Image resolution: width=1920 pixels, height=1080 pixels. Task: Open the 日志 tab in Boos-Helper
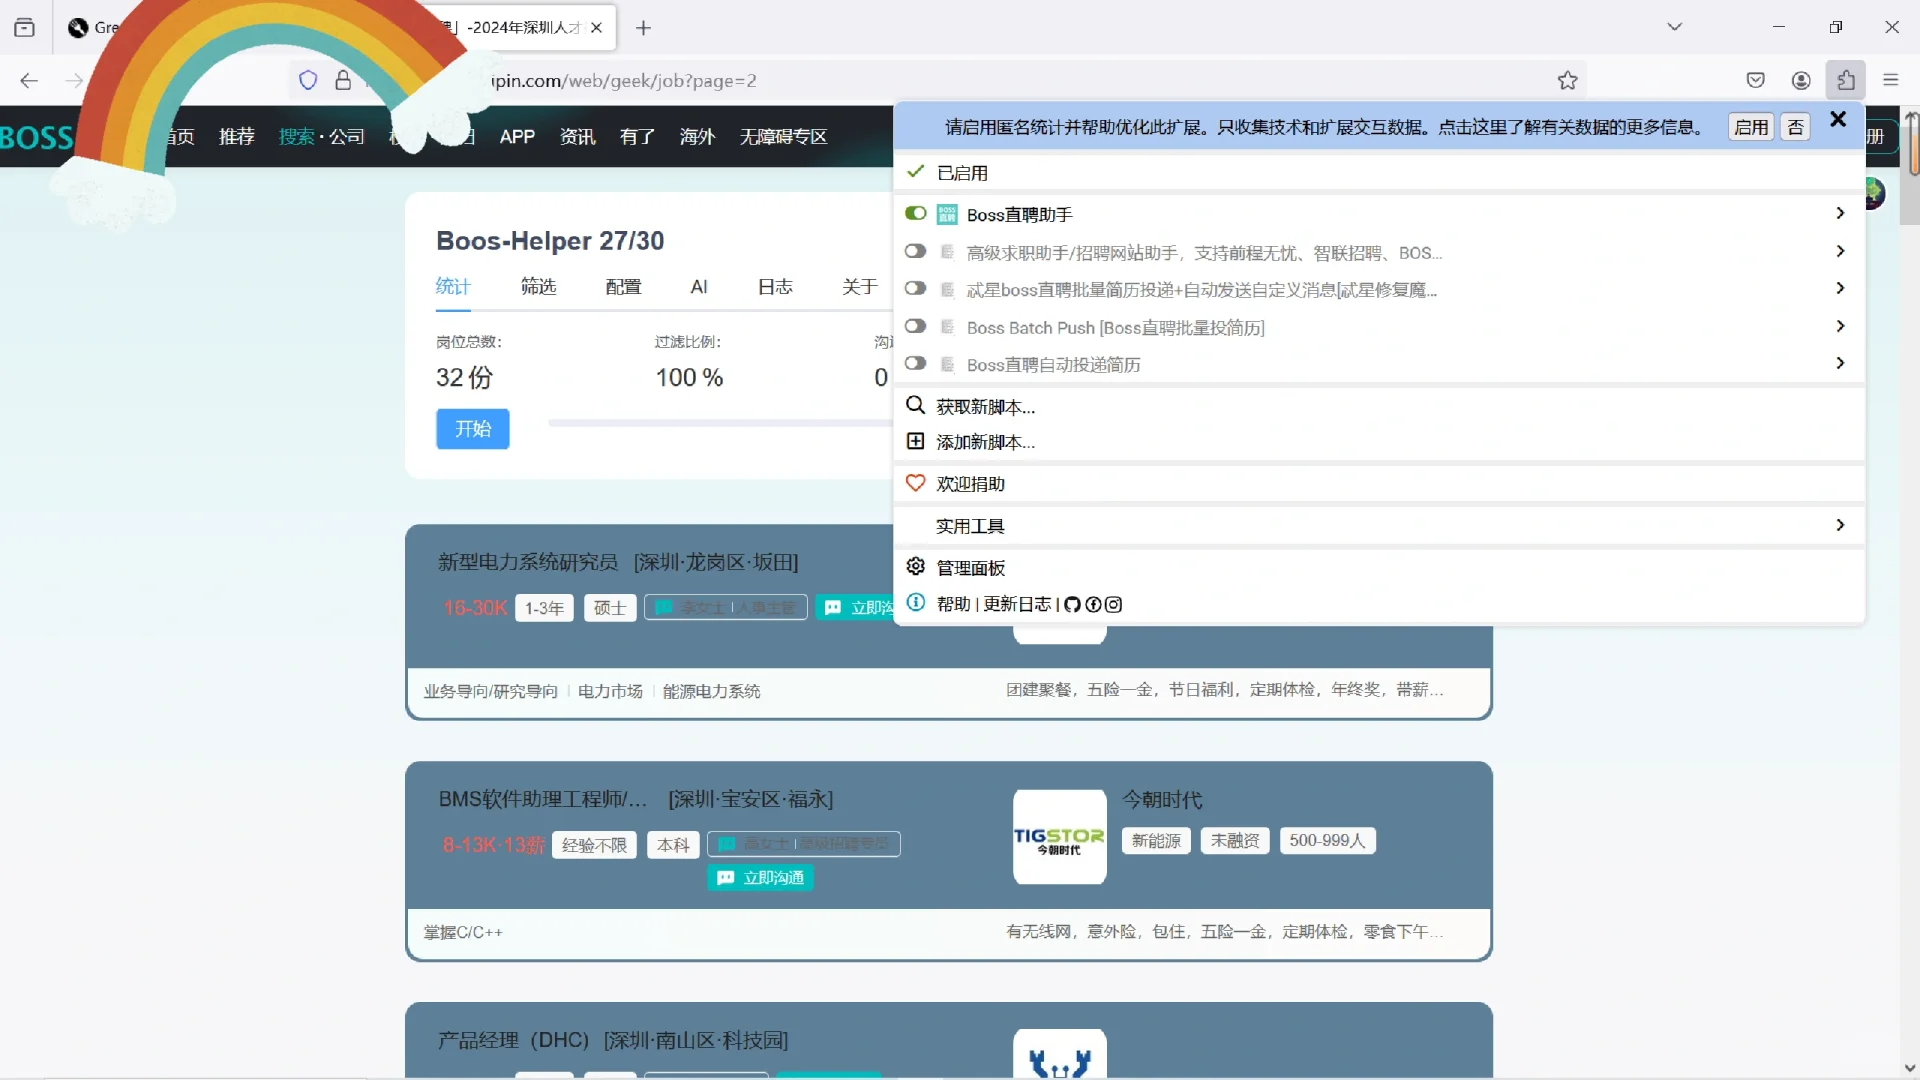[774, 286]
